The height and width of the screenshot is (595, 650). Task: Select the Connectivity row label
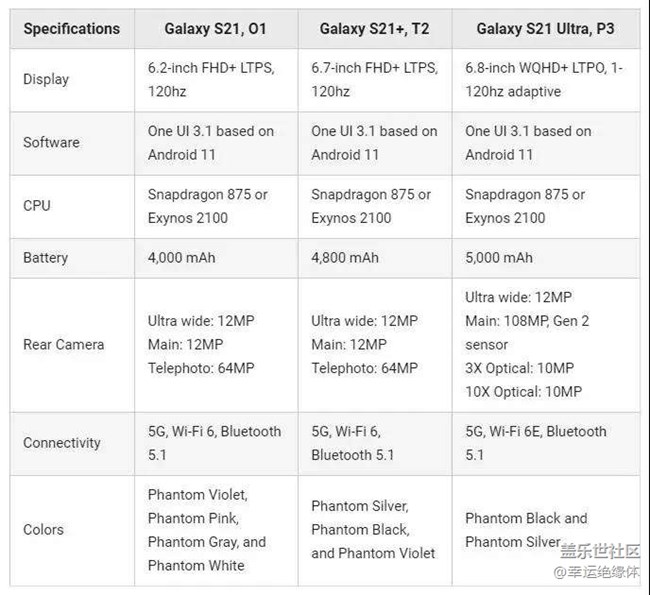[62, 442]
